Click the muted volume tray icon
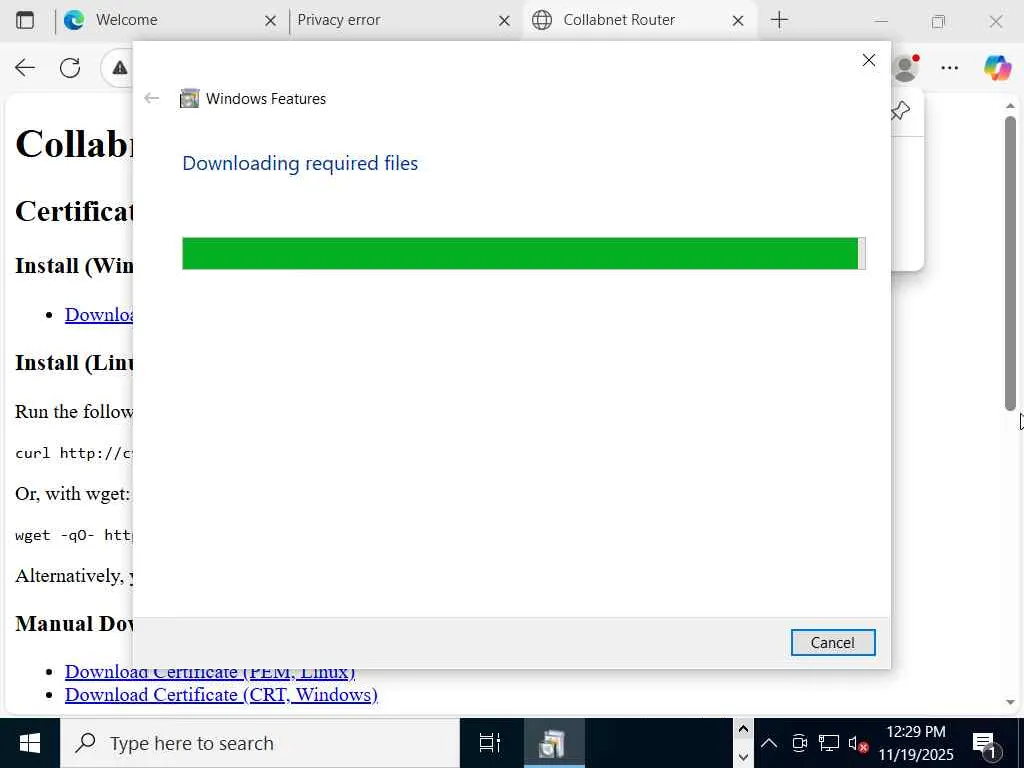The image size is (1024, 768). coord(857,743)
